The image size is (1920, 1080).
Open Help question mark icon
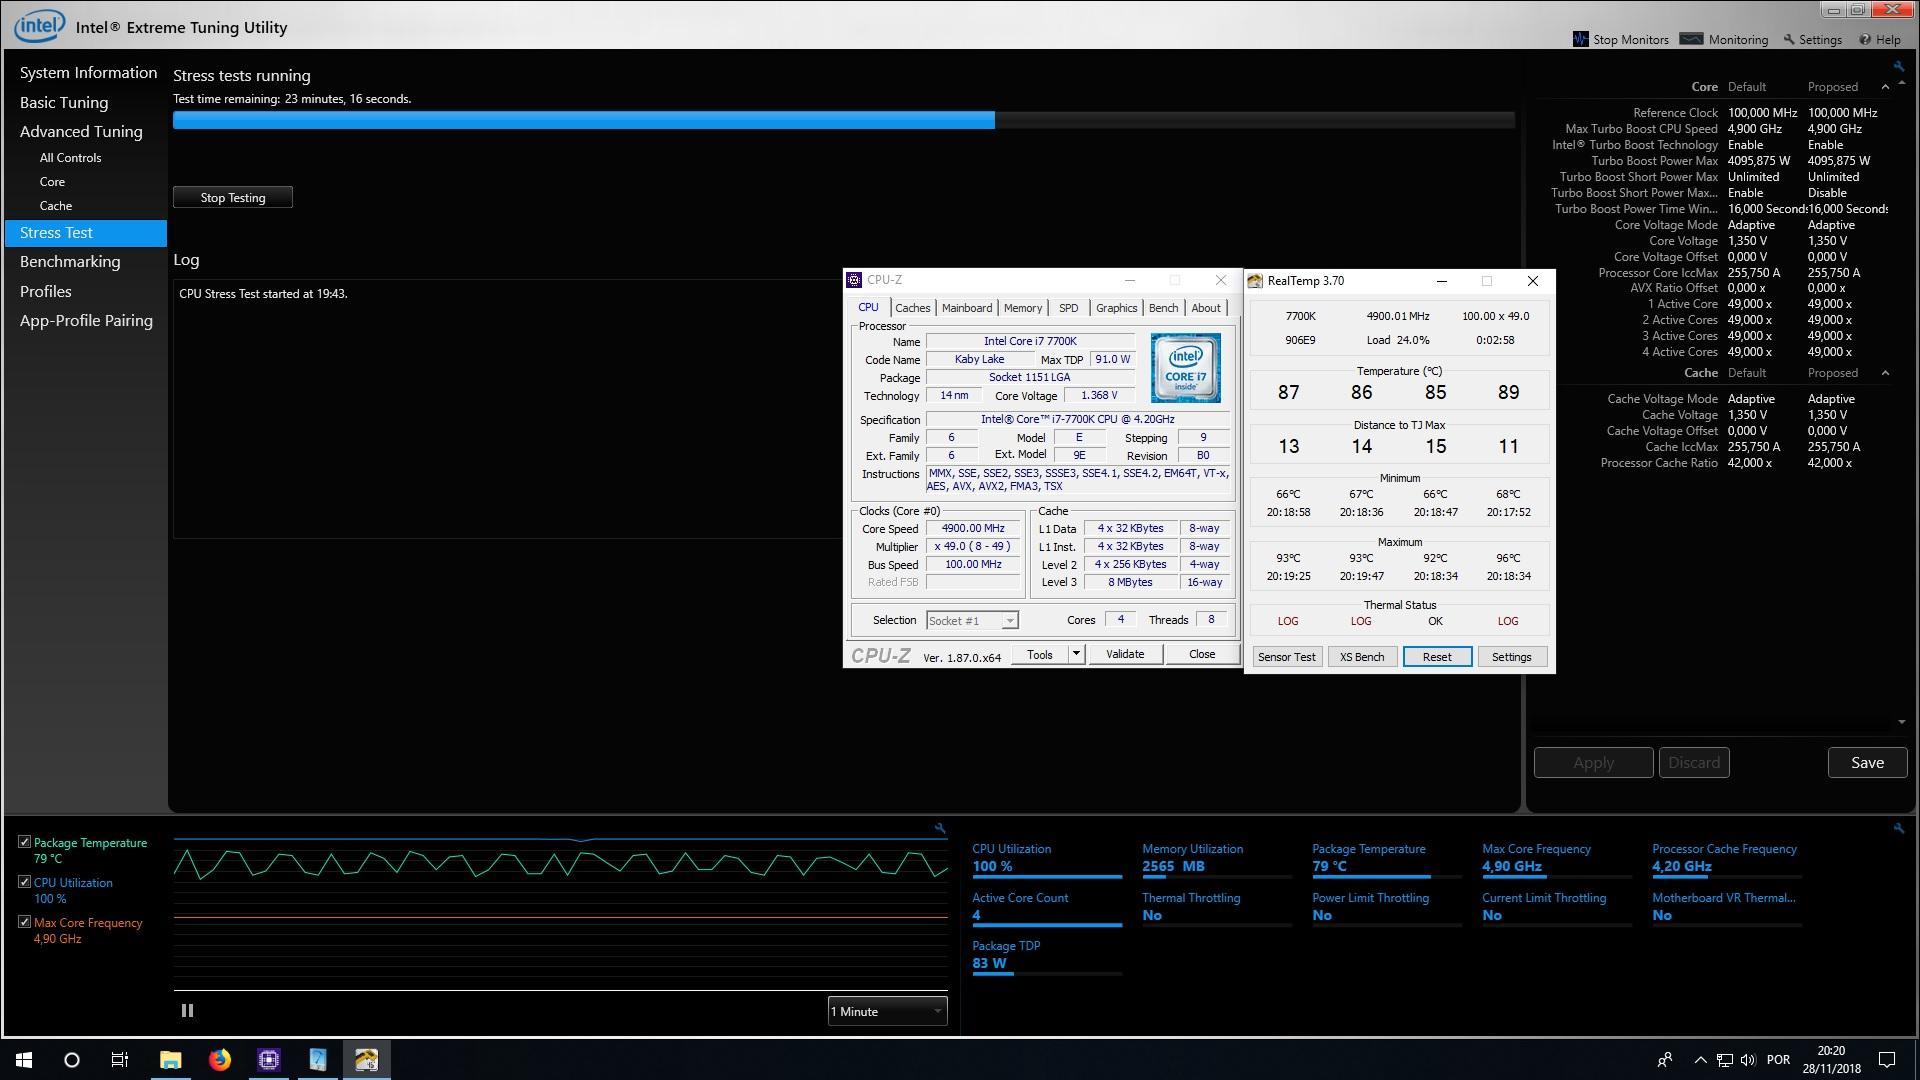(x=1865, y=40)
